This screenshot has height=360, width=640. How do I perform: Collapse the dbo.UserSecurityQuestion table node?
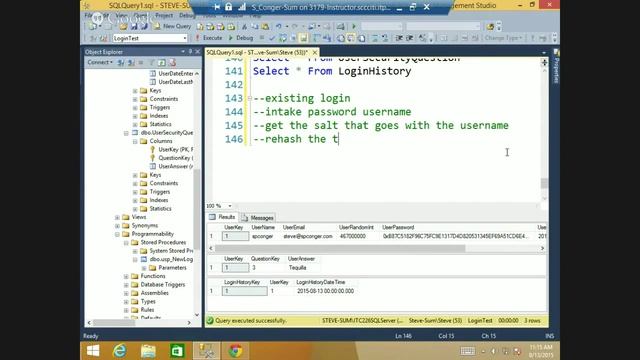click(x=126, y=133)
